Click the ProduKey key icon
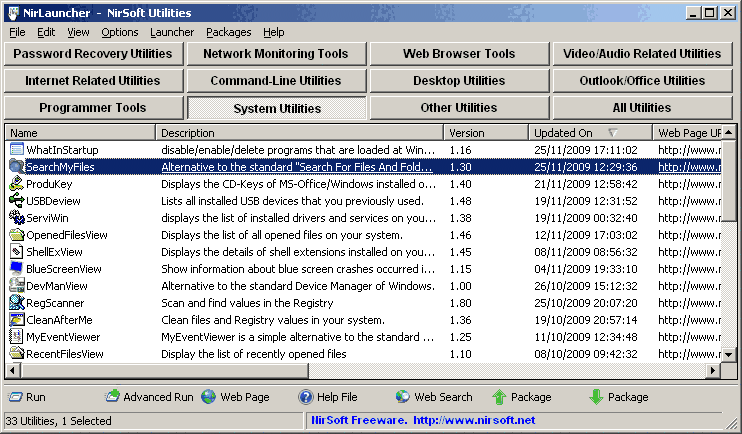This screenshot has width=742, height=434. click(x=17, y=184)
